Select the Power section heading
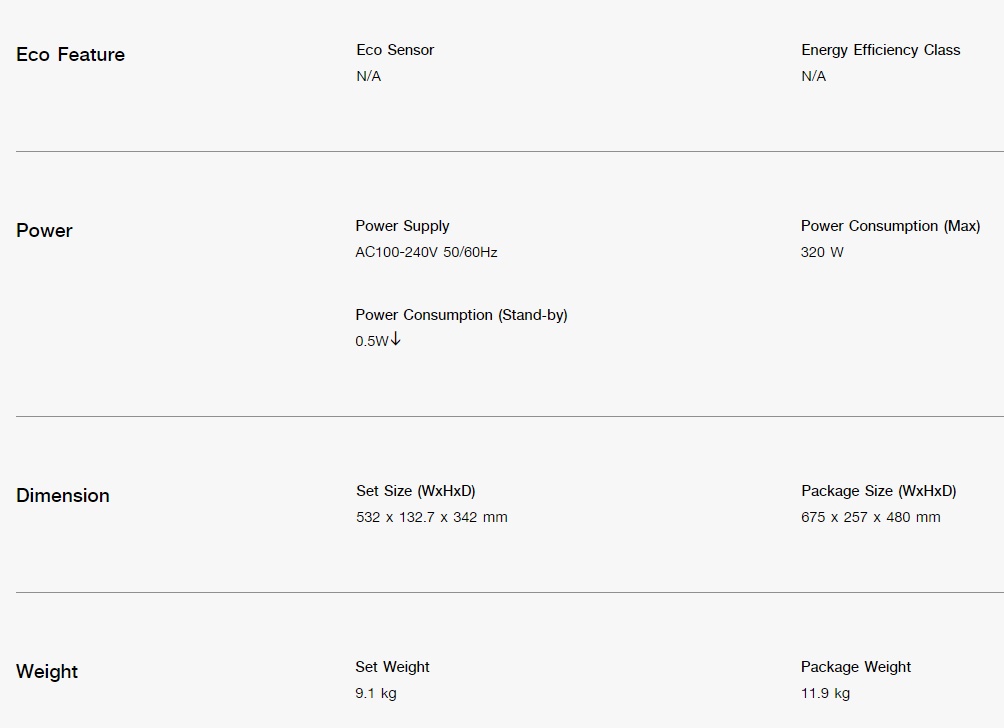Image resolution: width=1004 pixels, height=728 pixels. click(x=44, y=231)
